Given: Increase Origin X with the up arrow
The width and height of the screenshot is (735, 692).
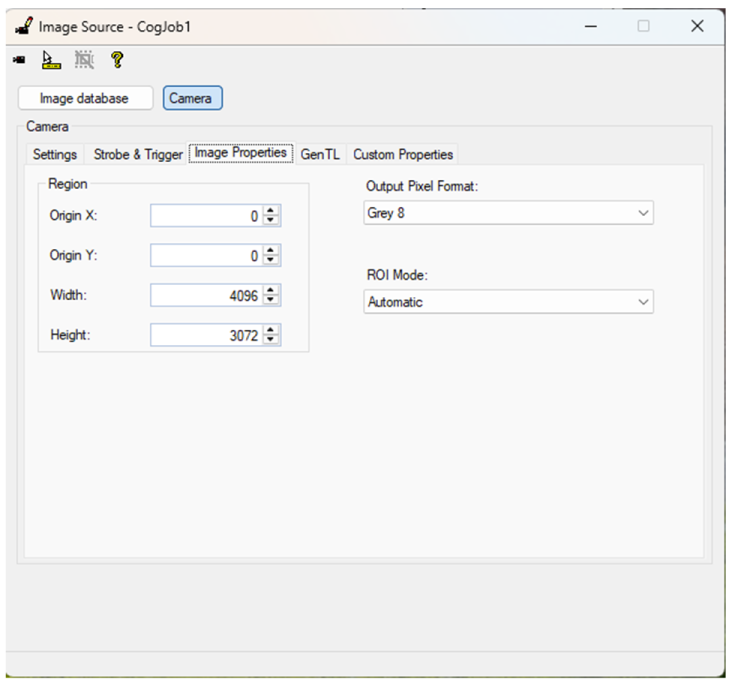Looking at the screenshot, I should click(x=272, y=211).
